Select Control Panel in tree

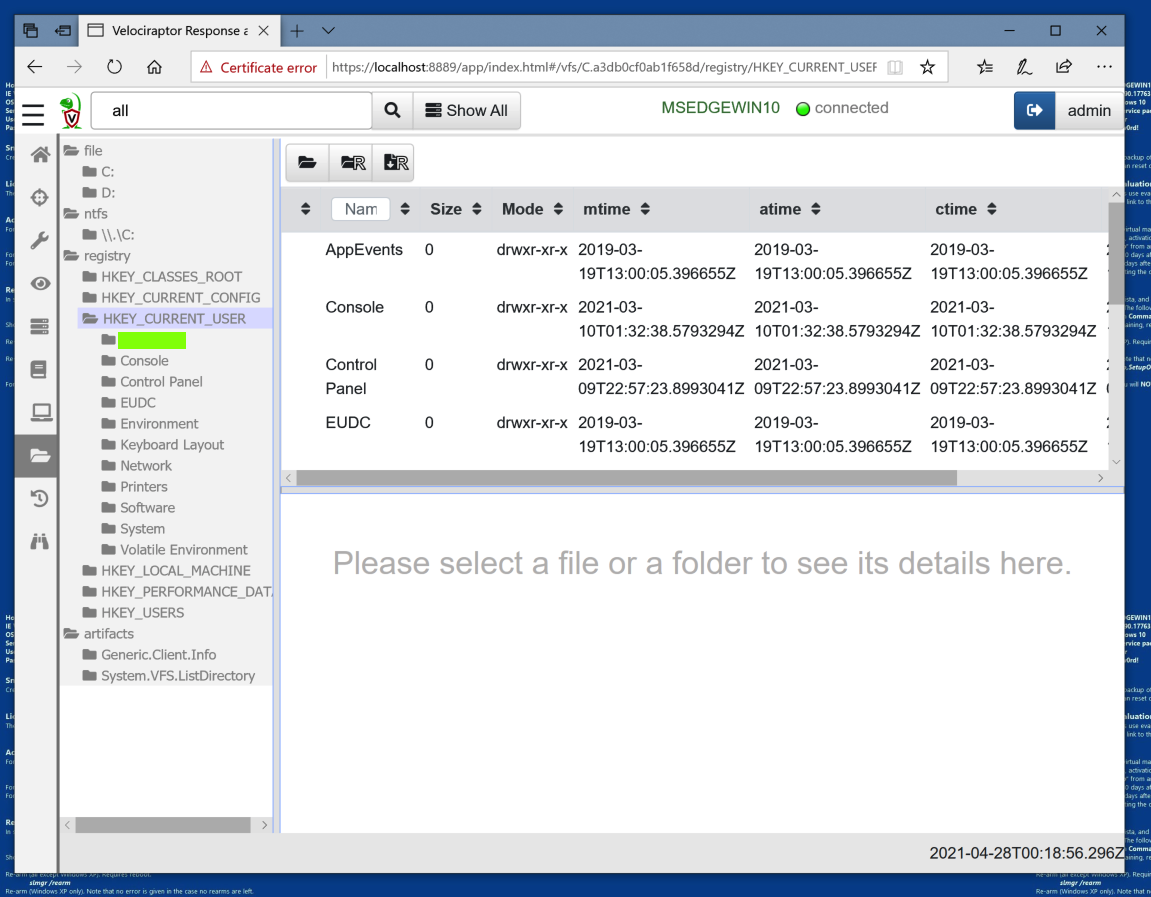click(152, 382)
